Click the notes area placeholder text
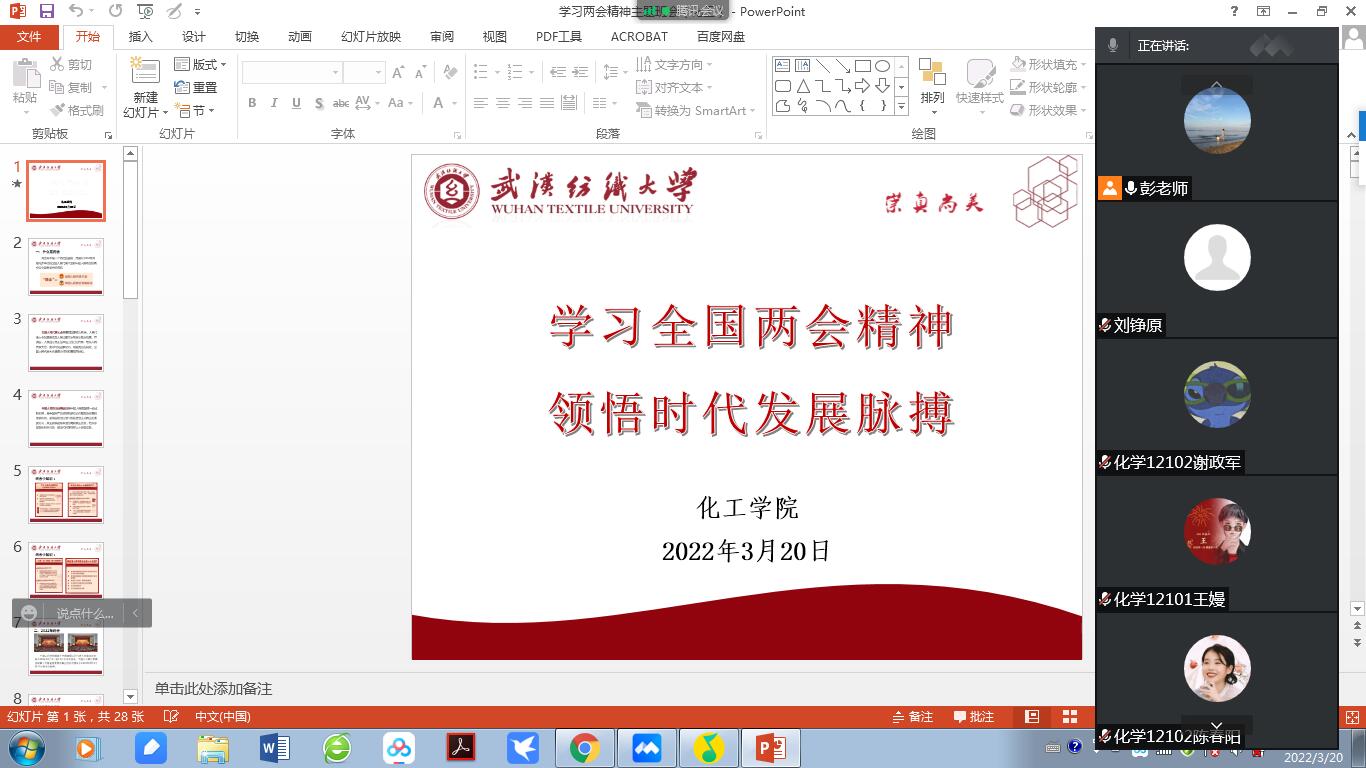This screenshot has height=768, width=1366. click(213, 689)
